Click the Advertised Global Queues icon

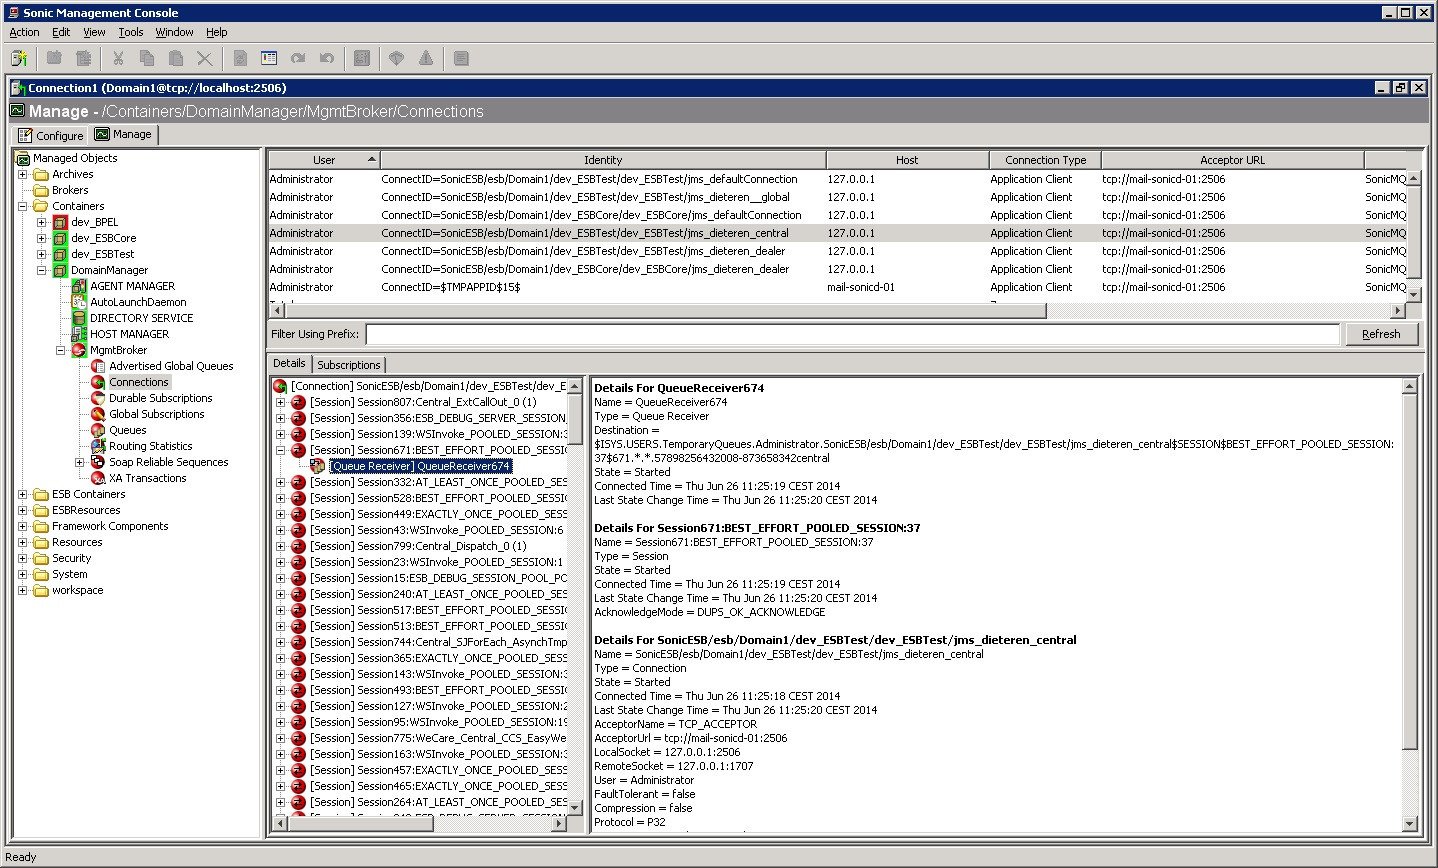click(x=98, y=366)
